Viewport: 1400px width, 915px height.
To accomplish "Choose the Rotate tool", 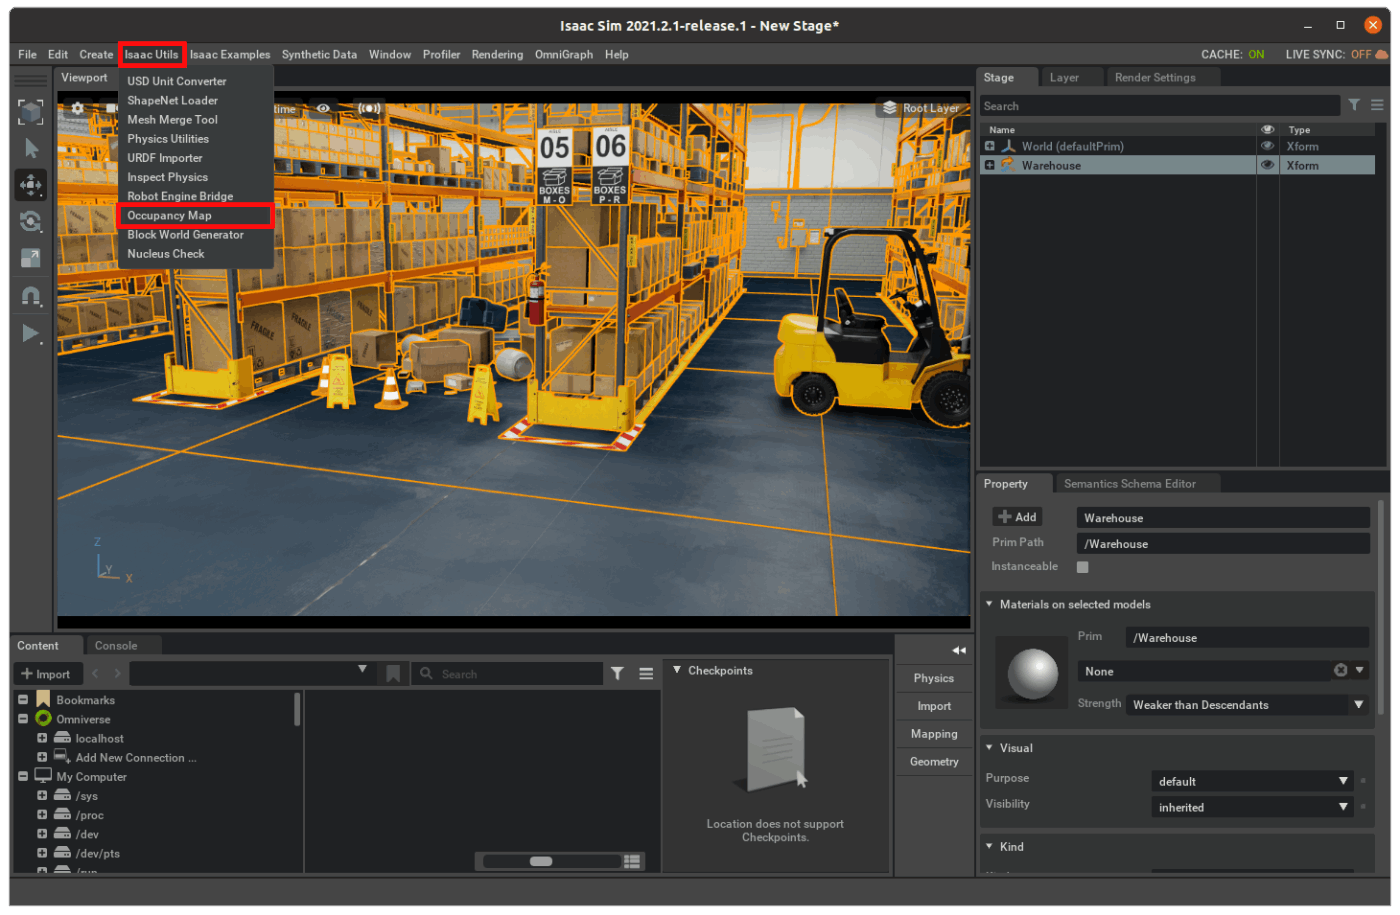I will pyautogui.click(x=31, y=222).
